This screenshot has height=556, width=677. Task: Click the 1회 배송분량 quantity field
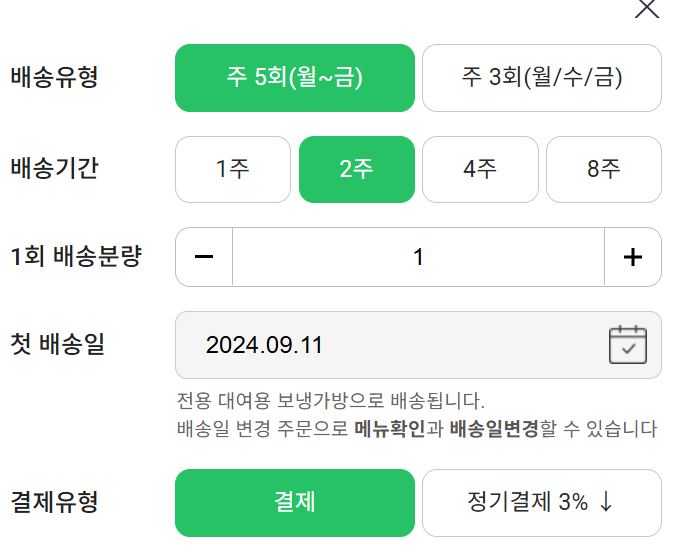click(x=418, y=257)
